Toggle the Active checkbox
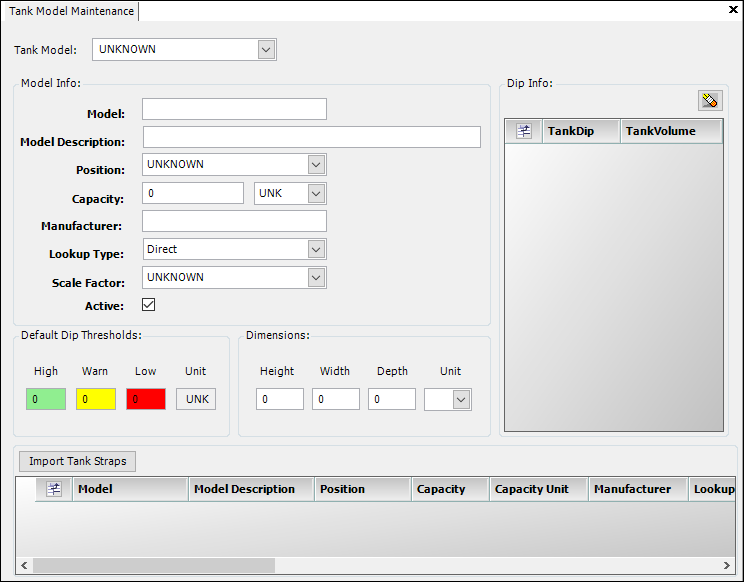Screen dimensions: 744x582 (149, 305)
